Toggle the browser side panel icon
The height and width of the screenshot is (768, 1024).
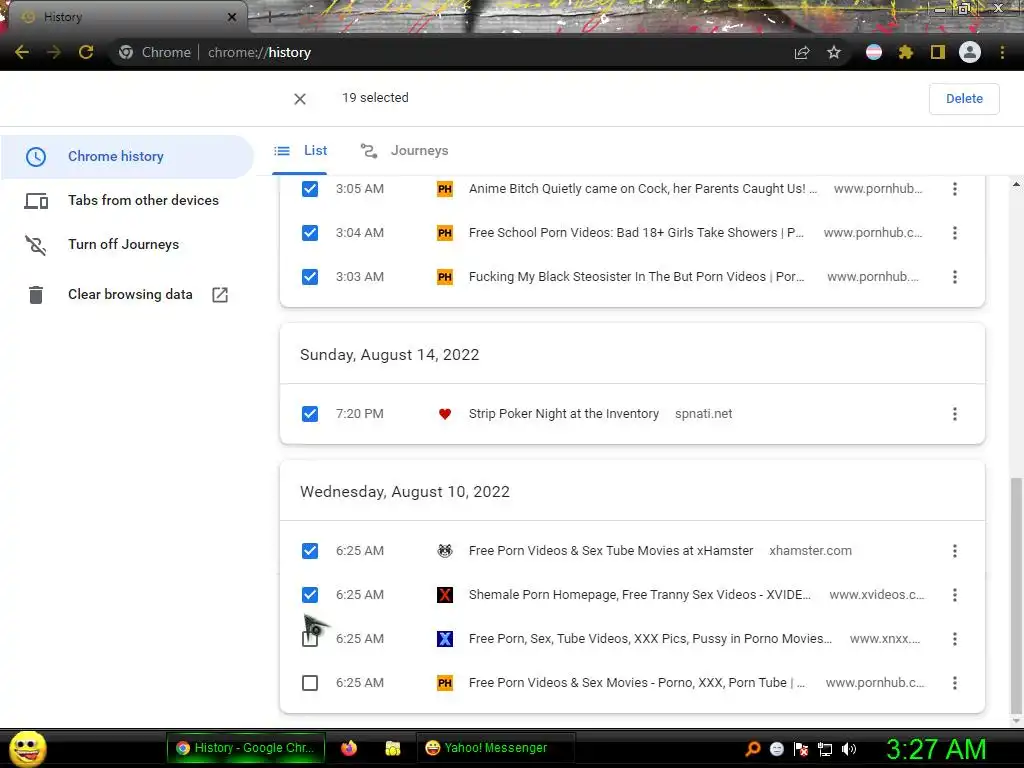pos(938,52)
